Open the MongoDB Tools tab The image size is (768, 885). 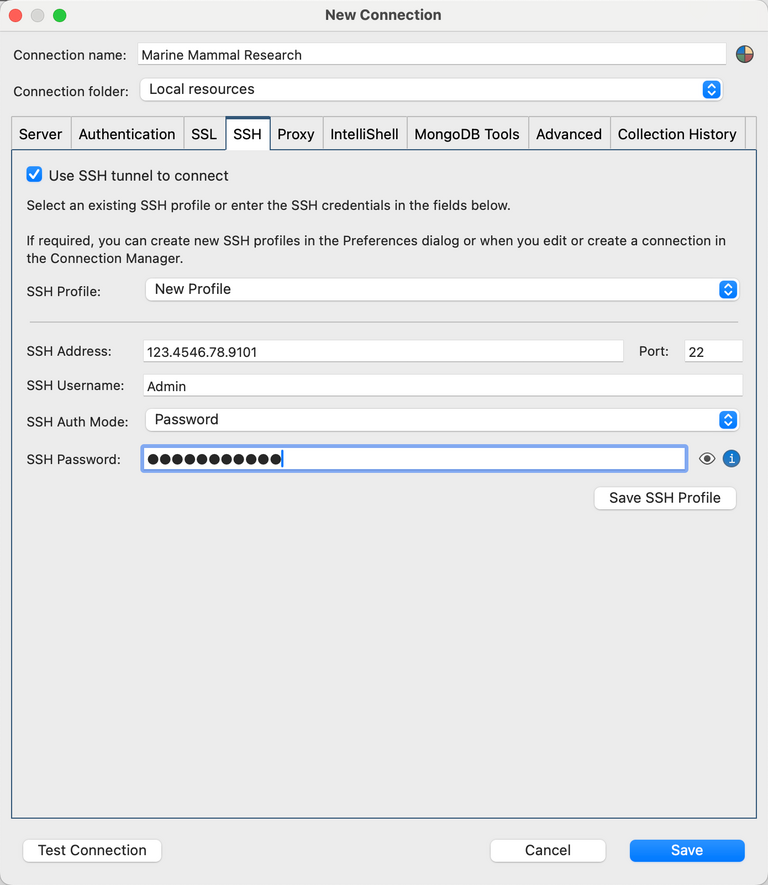click(467, 133)
